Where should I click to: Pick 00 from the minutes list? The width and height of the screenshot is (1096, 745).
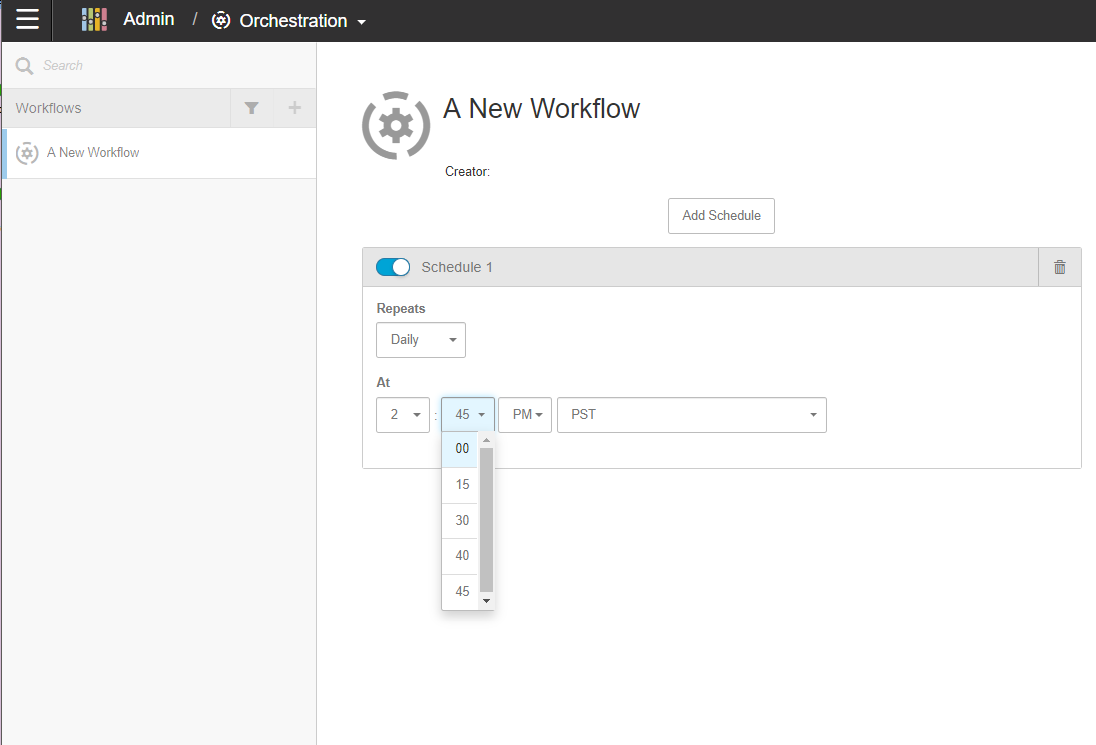(x=462, y=449)
